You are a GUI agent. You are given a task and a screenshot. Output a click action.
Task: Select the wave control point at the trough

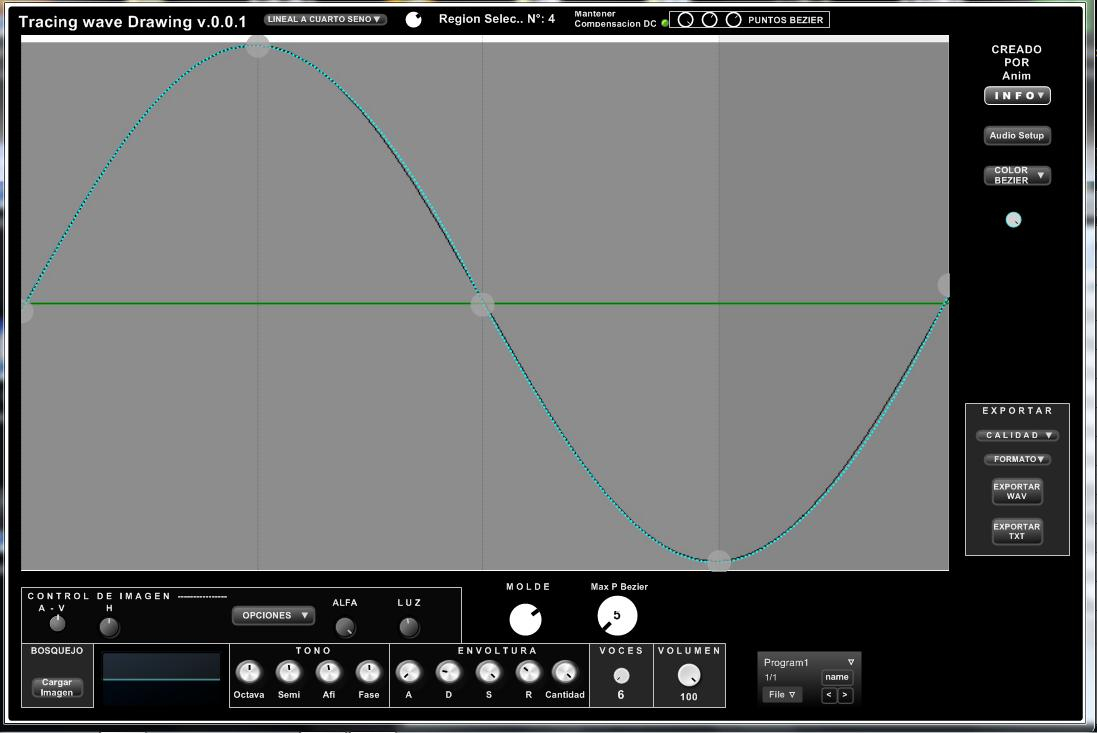click(719, 561)
